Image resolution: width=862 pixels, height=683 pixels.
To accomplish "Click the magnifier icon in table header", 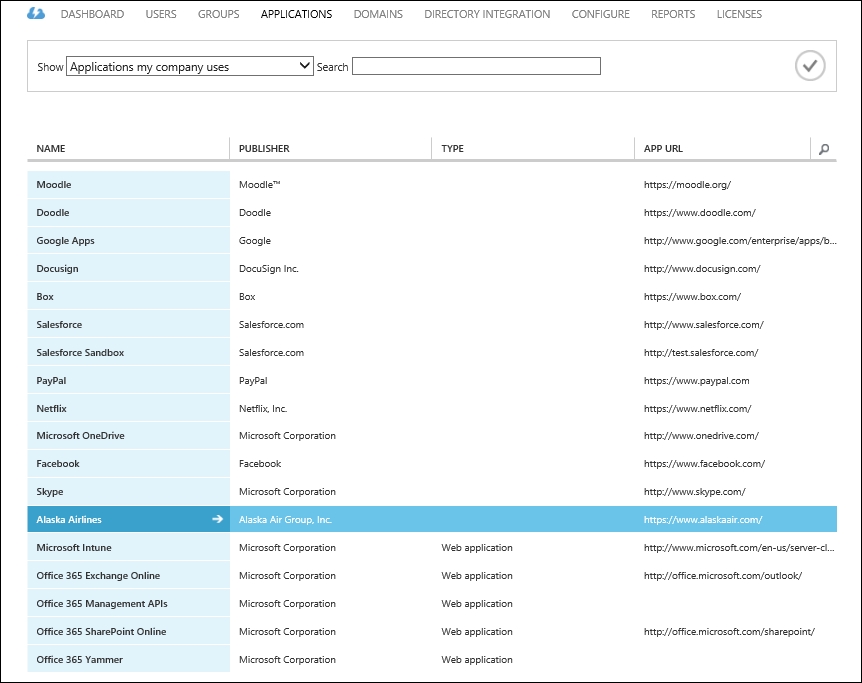I will pos(824,149).
